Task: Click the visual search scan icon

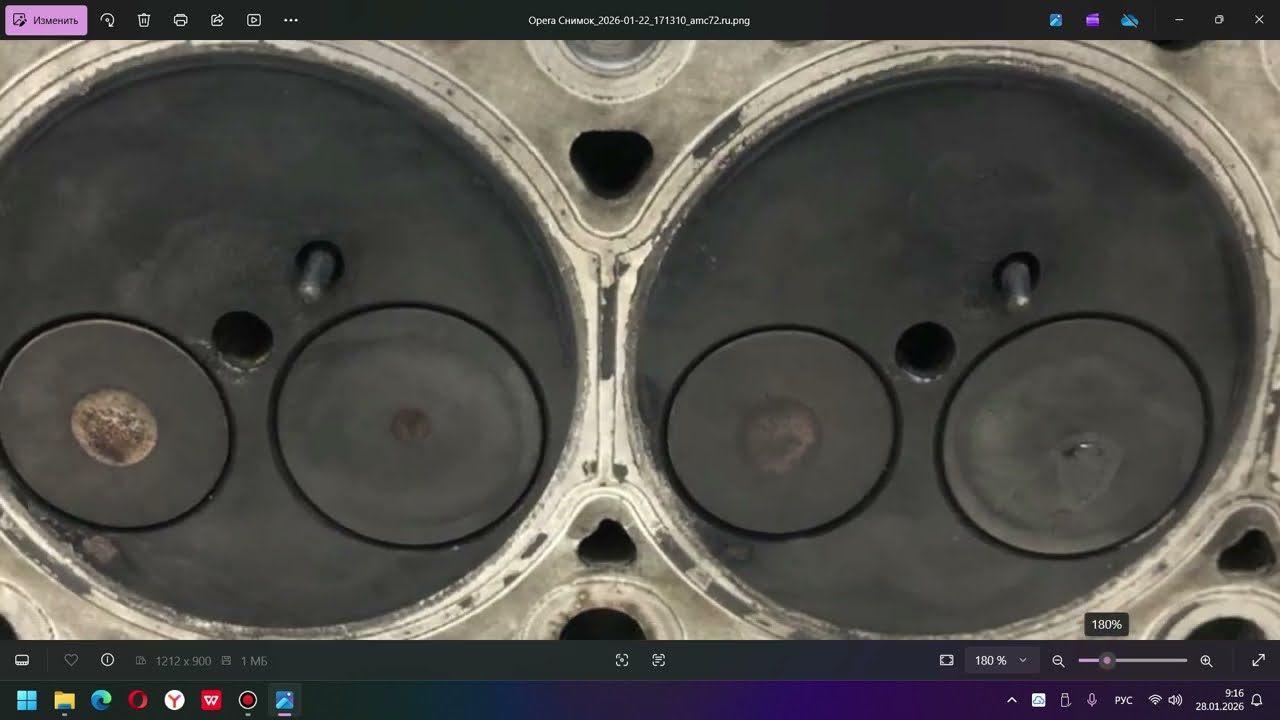Action: pos(622,660)
